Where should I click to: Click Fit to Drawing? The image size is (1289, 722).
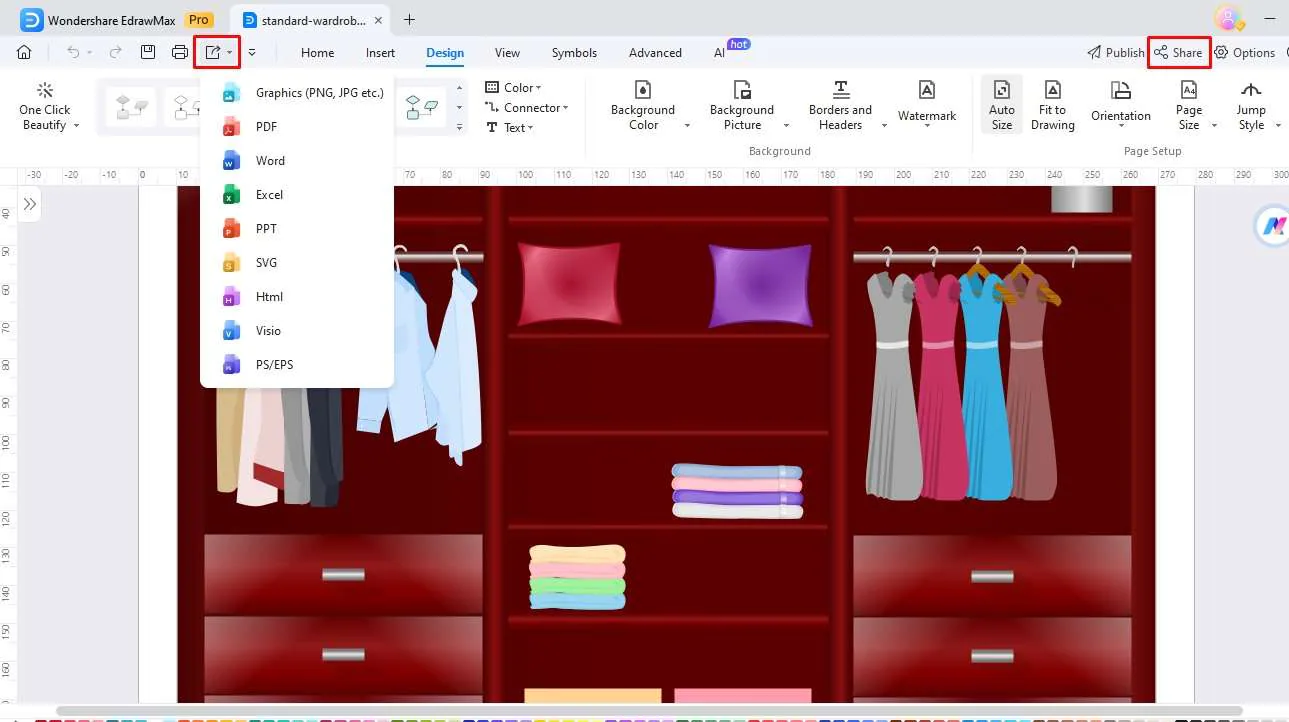tap(1052, 105)
